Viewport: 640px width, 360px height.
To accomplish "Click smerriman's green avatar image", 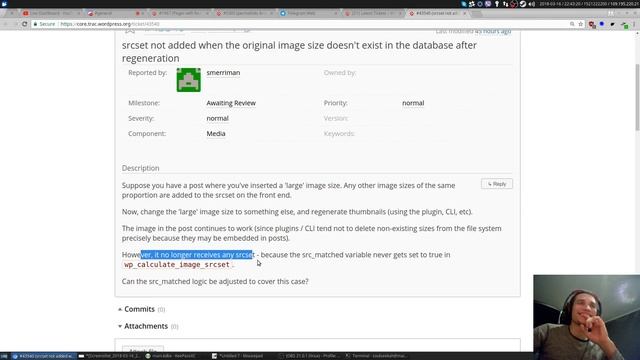I will [189, 80].
